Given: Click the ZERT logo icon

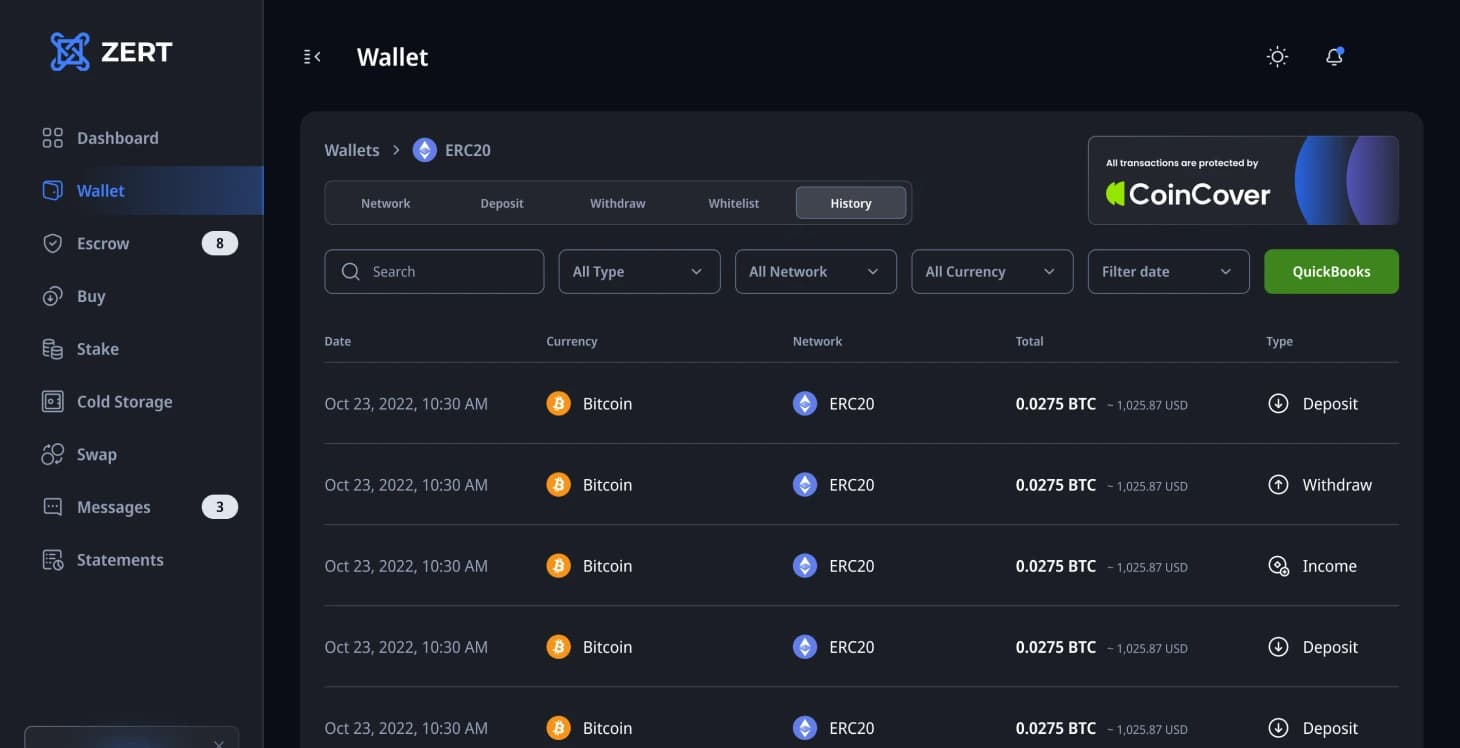Looking at the screenshot, I should click(68, 51).
